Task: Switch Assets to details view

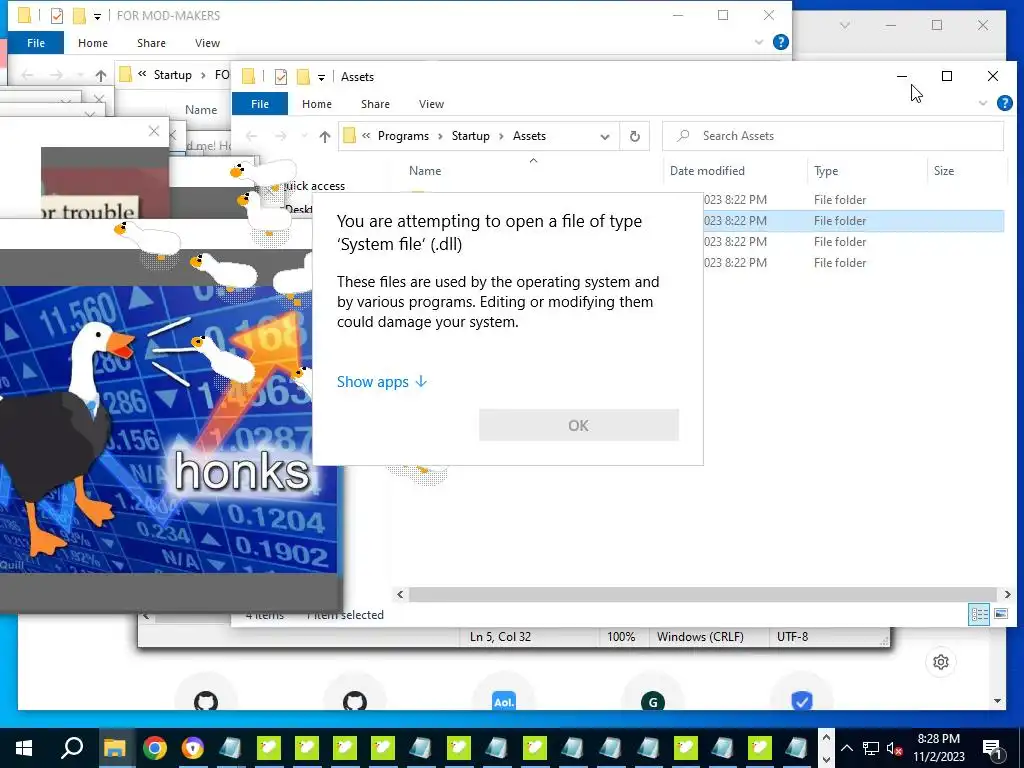Action: tap(979, 614)
